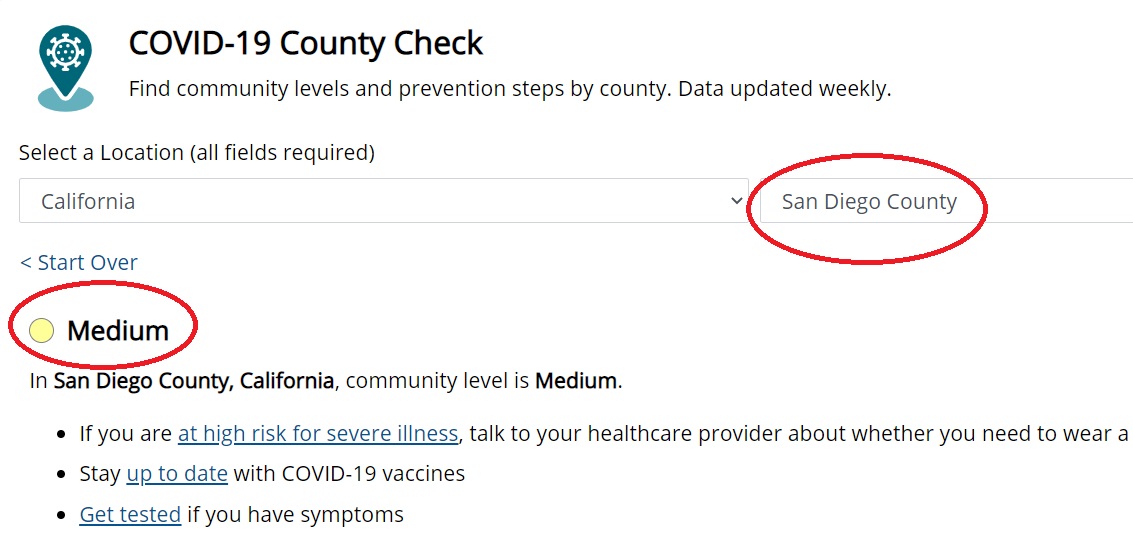The image size is (1133, 549).
Task: Click the chevron arrow on the state selector
Action: point(737,201)
